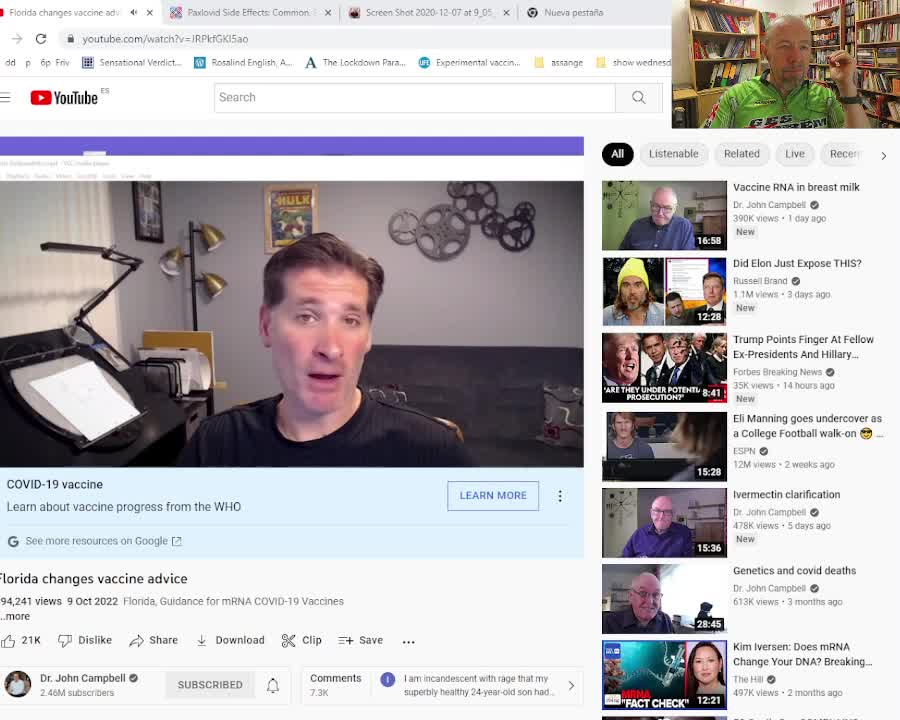Image resolution: width=900 pixels, height=720 pixels.
Task: Open the assange bookmarks folder
Action: pyautogui.click(x=558, y=63)
